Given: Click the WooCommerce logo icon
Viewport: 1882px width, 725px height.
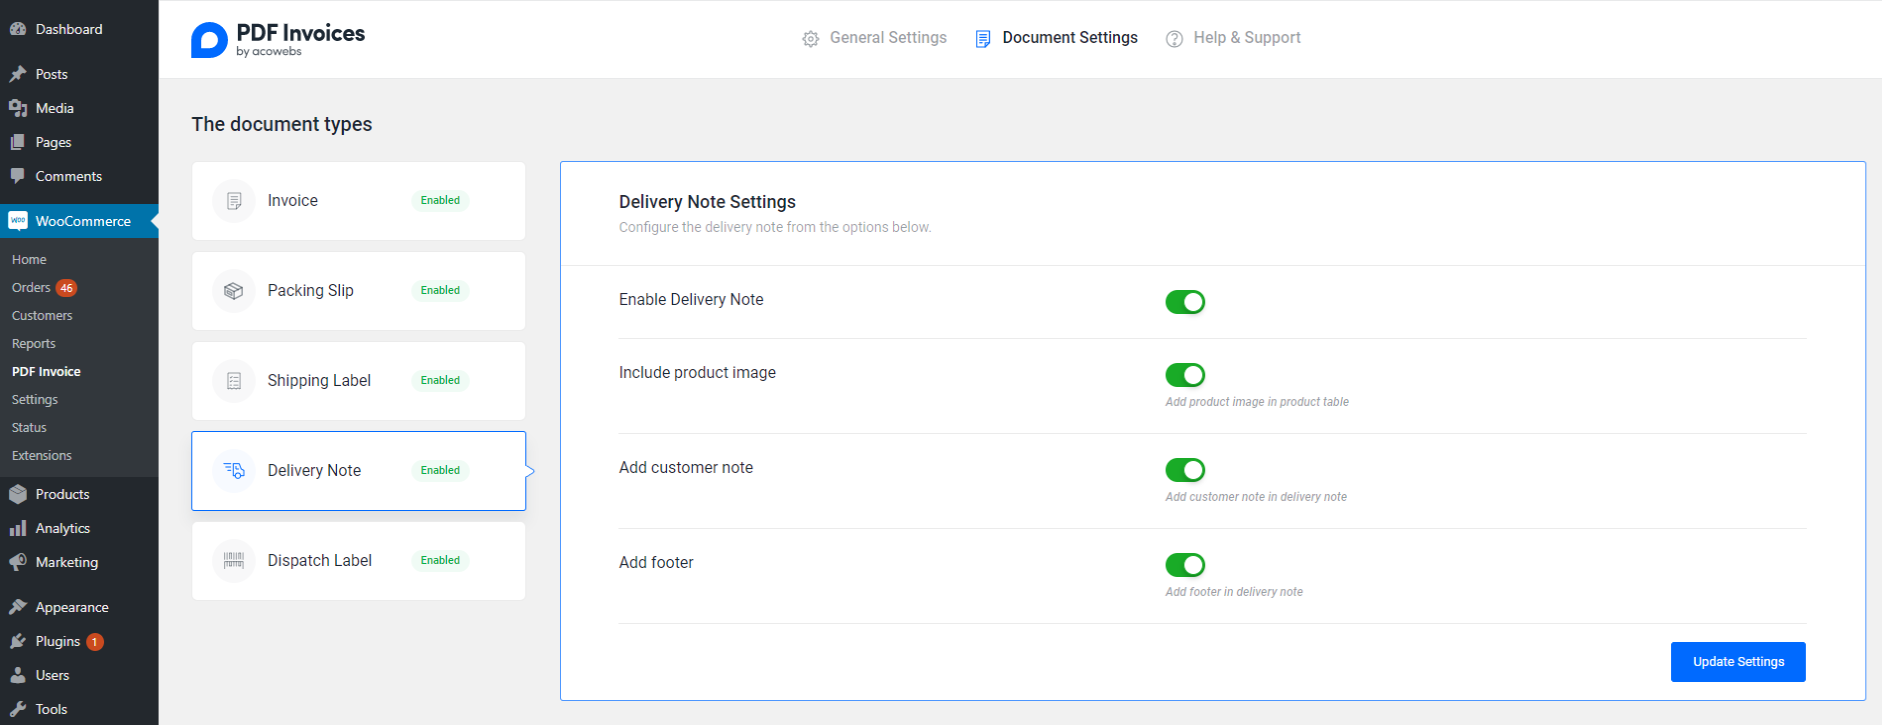Looking at the screenshot, I should point(17,221).
